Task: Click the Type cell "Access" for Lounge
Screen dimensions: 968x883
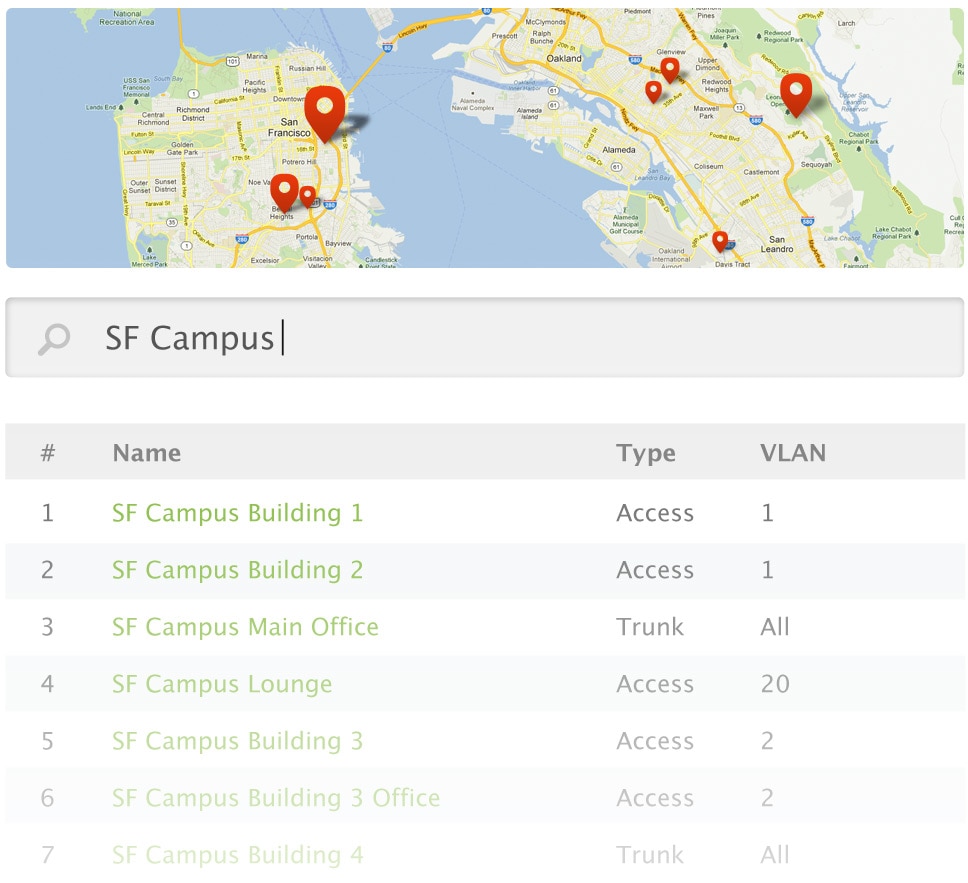Action: [x=655, y=684]
